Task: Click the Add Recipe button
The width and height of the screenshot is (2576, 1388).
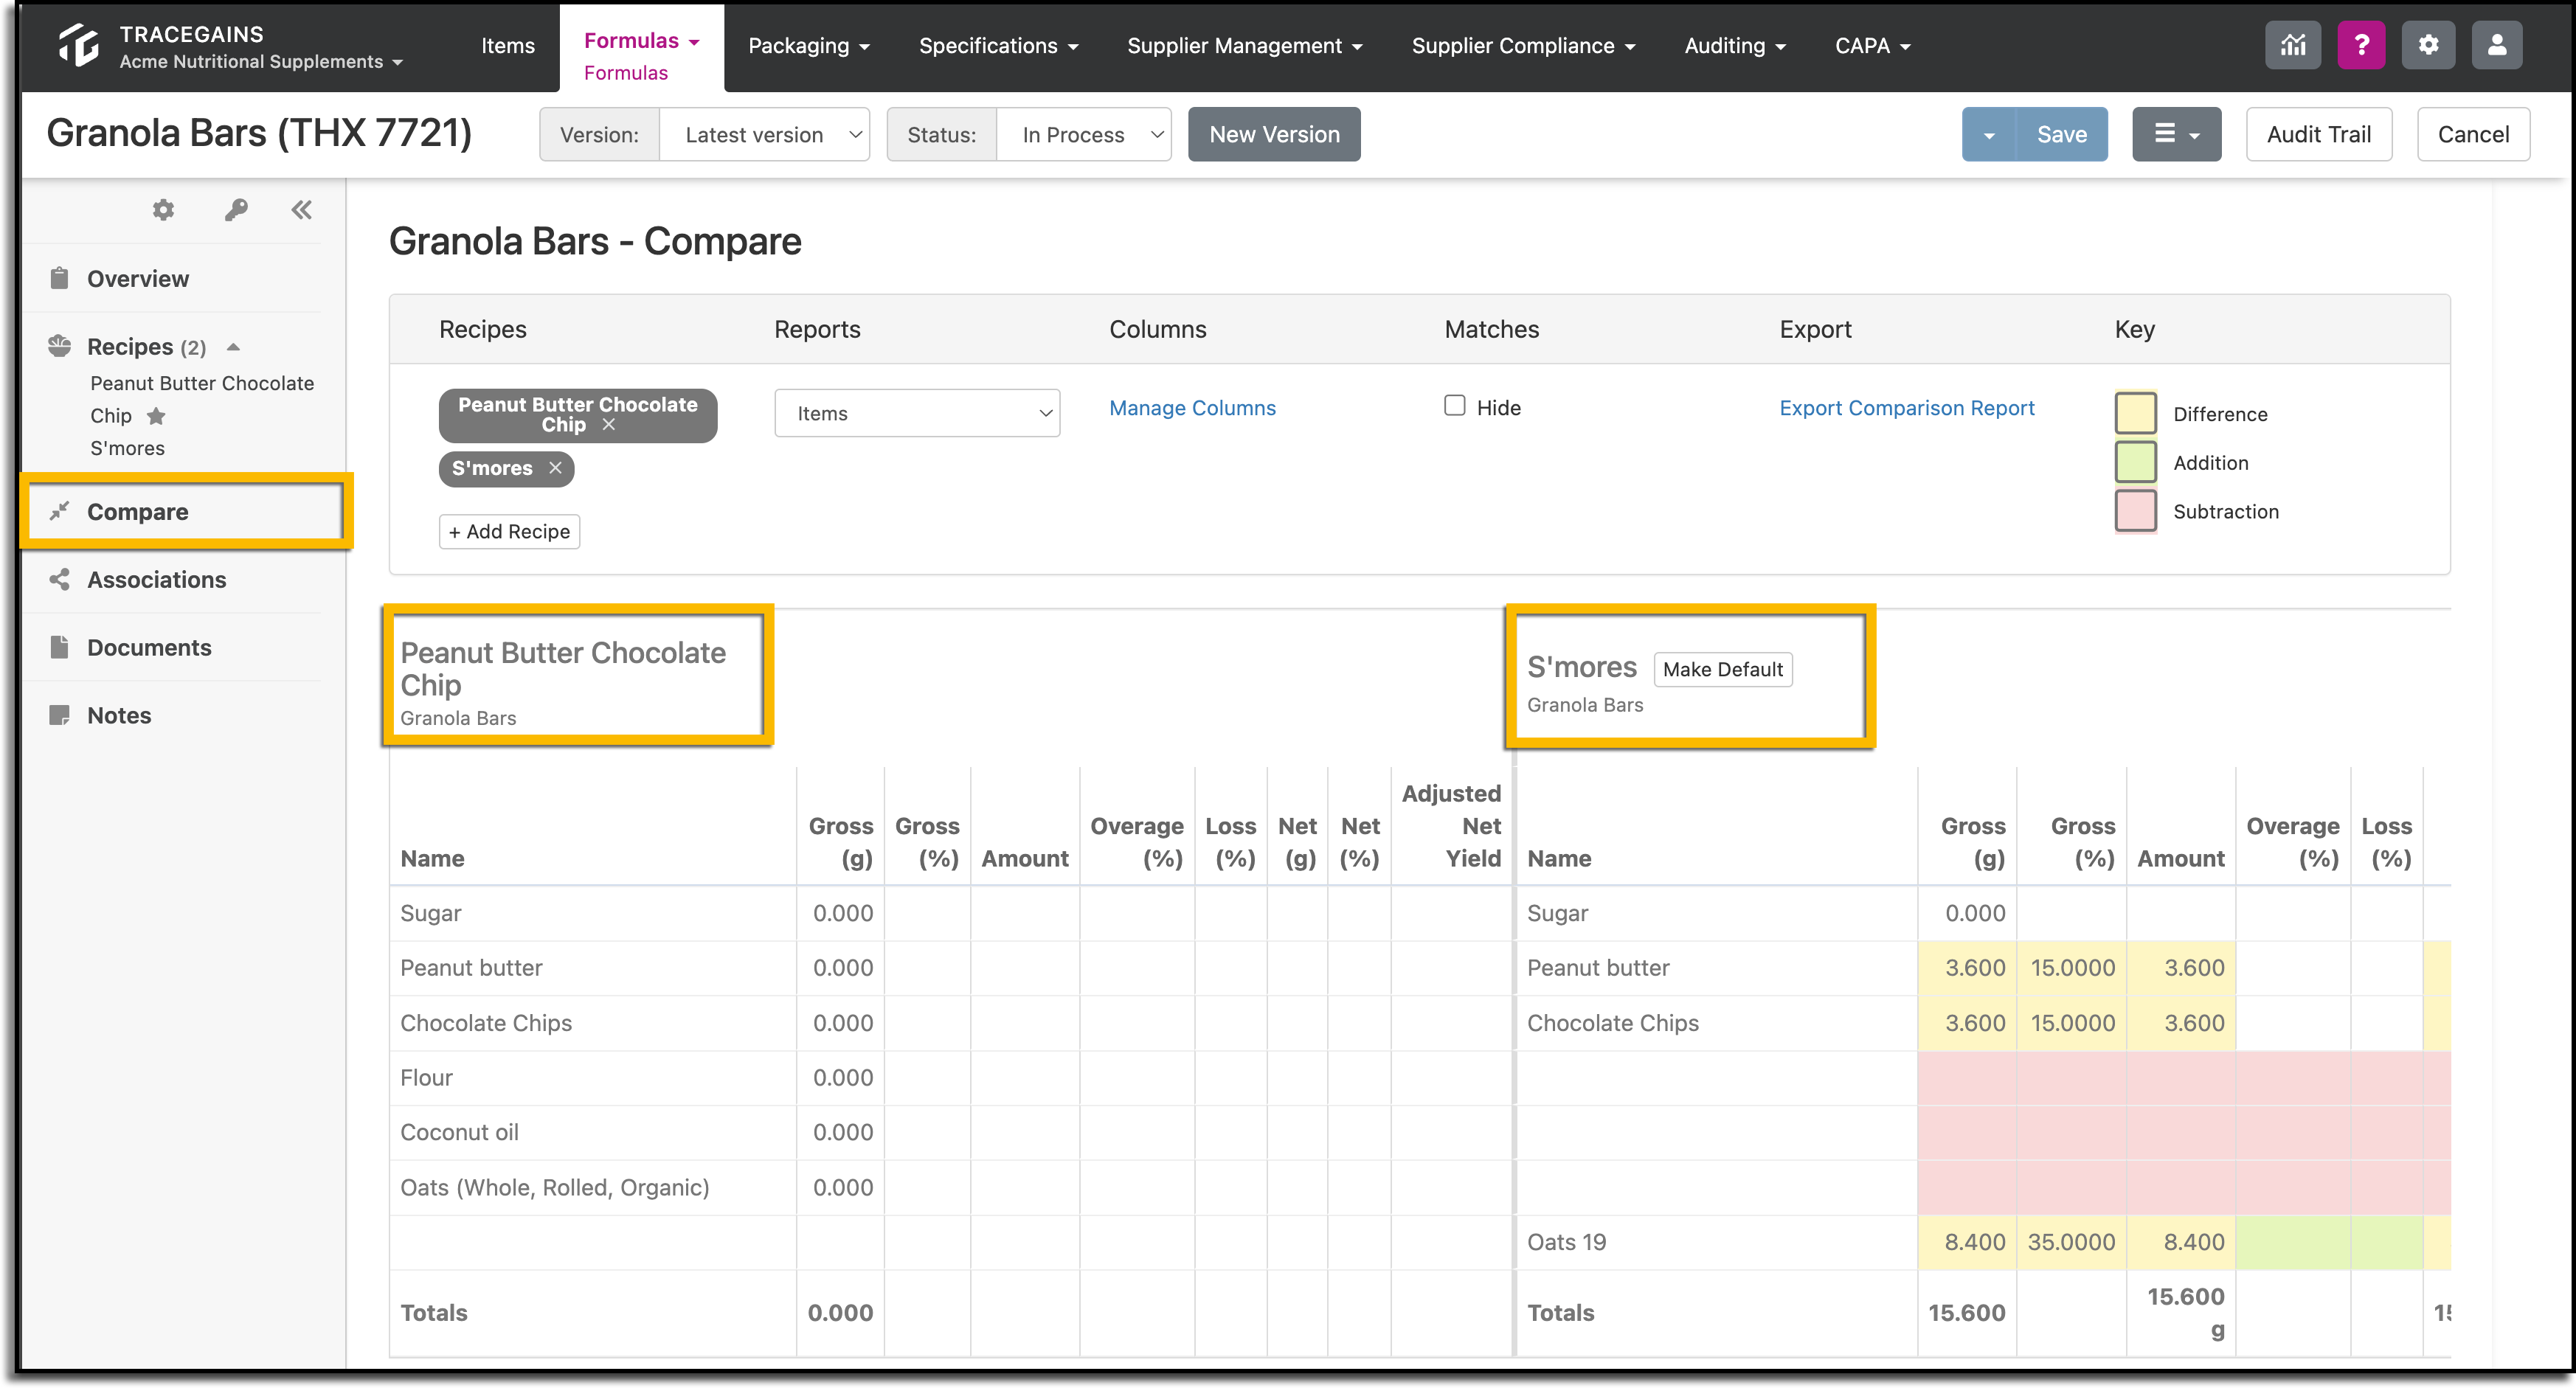Action: click(x=509, y=531)
